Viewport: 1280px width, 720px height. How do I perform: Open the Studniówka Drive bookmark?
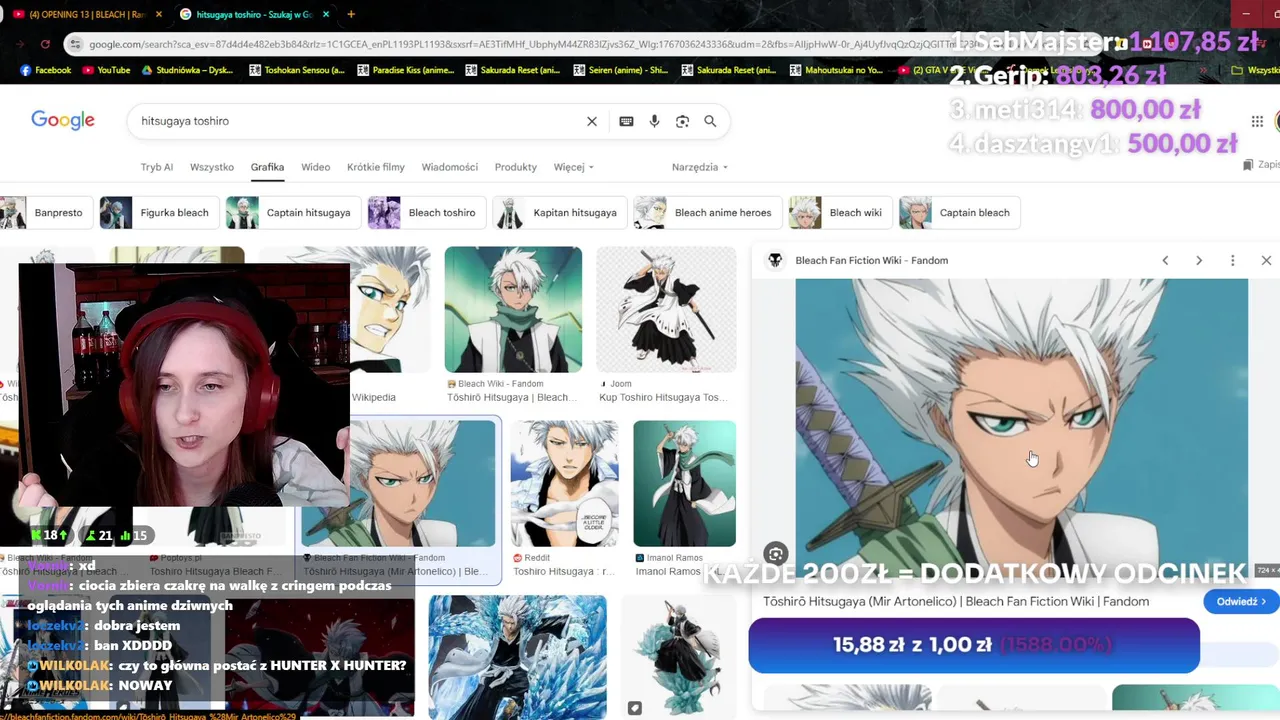(x=187, y=70)
